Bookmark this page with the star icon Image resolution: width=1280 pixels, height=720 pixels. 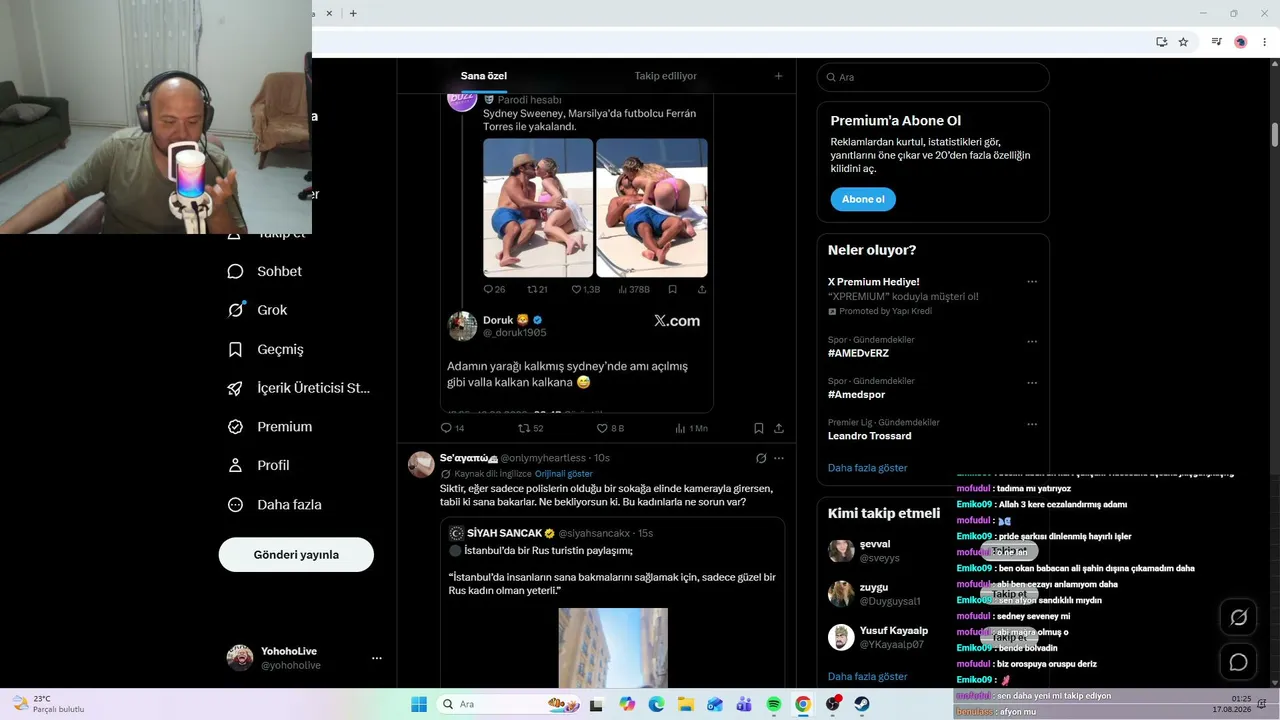click(x=1183, y=42)
